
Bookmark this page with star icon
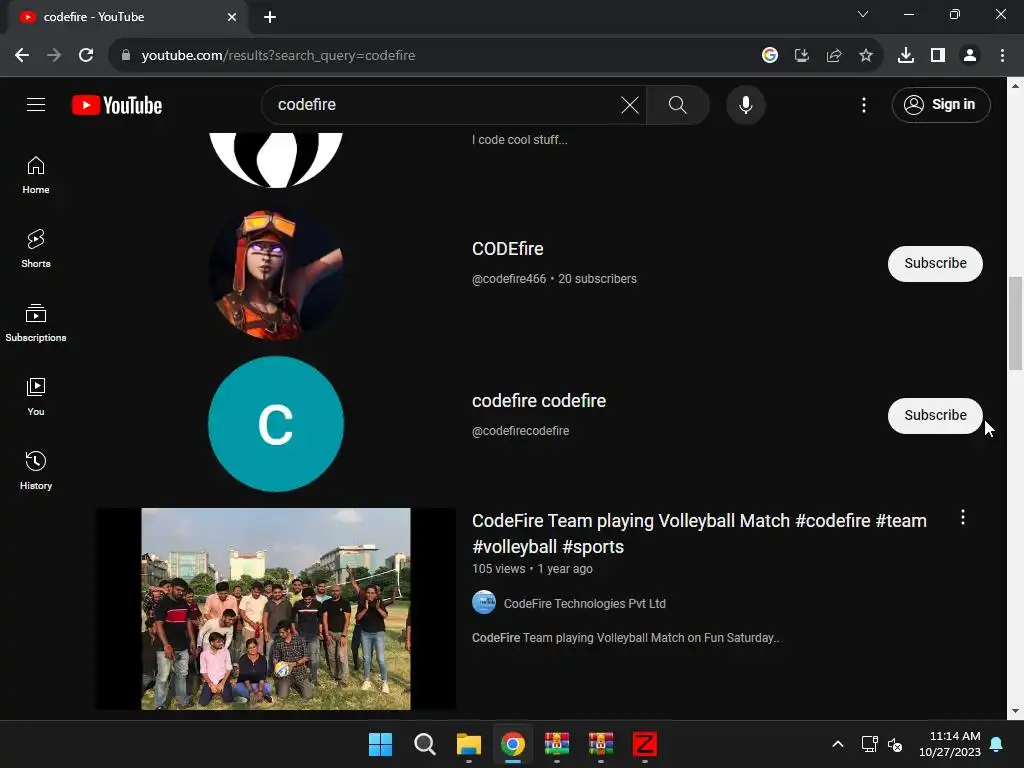865,55
